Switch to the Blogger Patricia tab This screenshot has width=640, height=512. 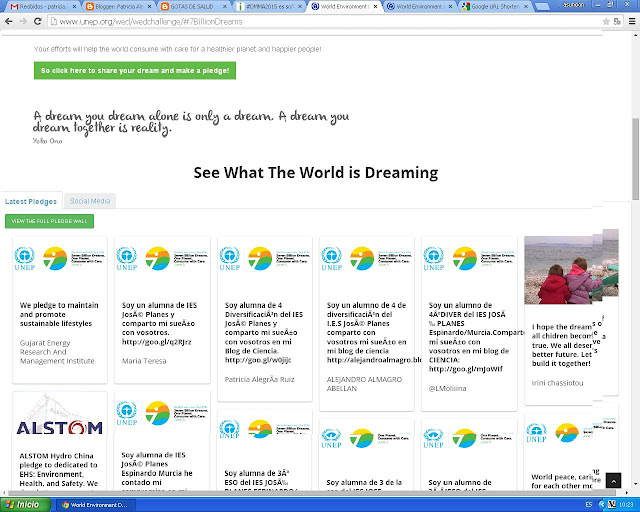[117, 7]
